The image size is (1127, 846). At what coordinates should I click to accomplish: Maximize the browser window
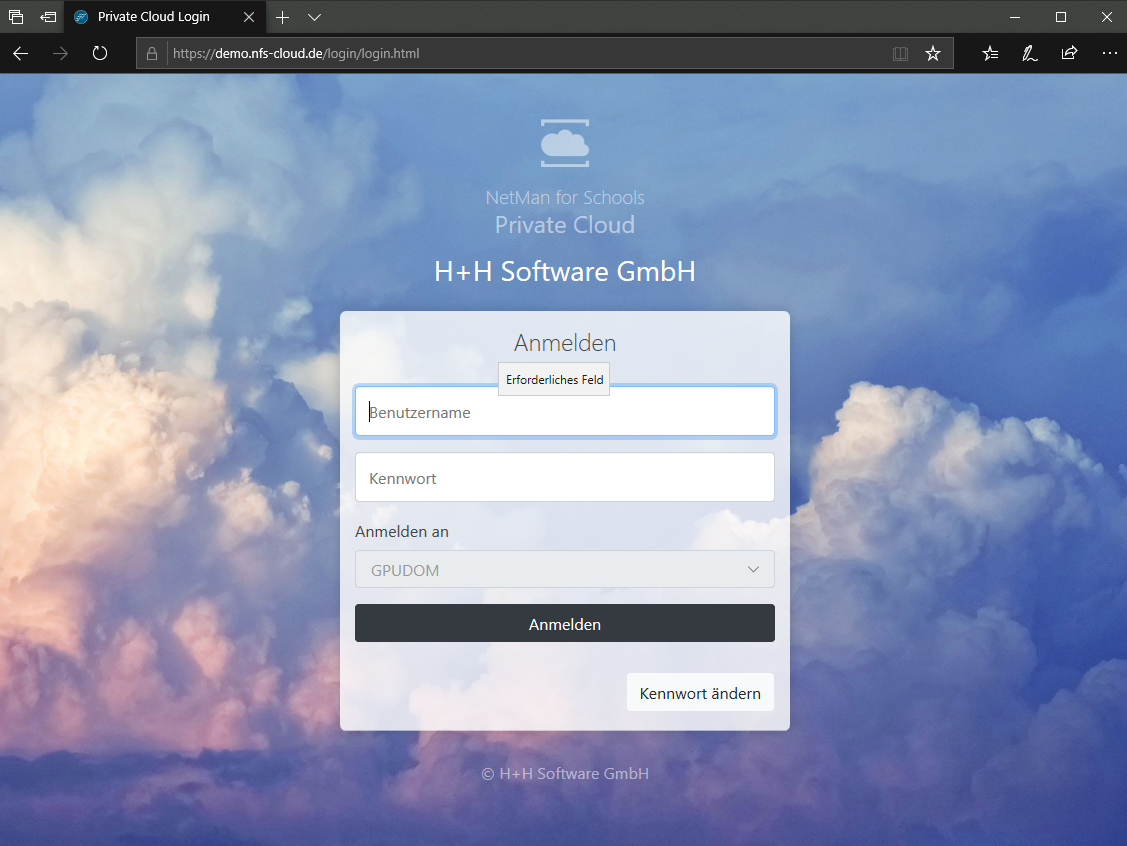pos(1061,17)
